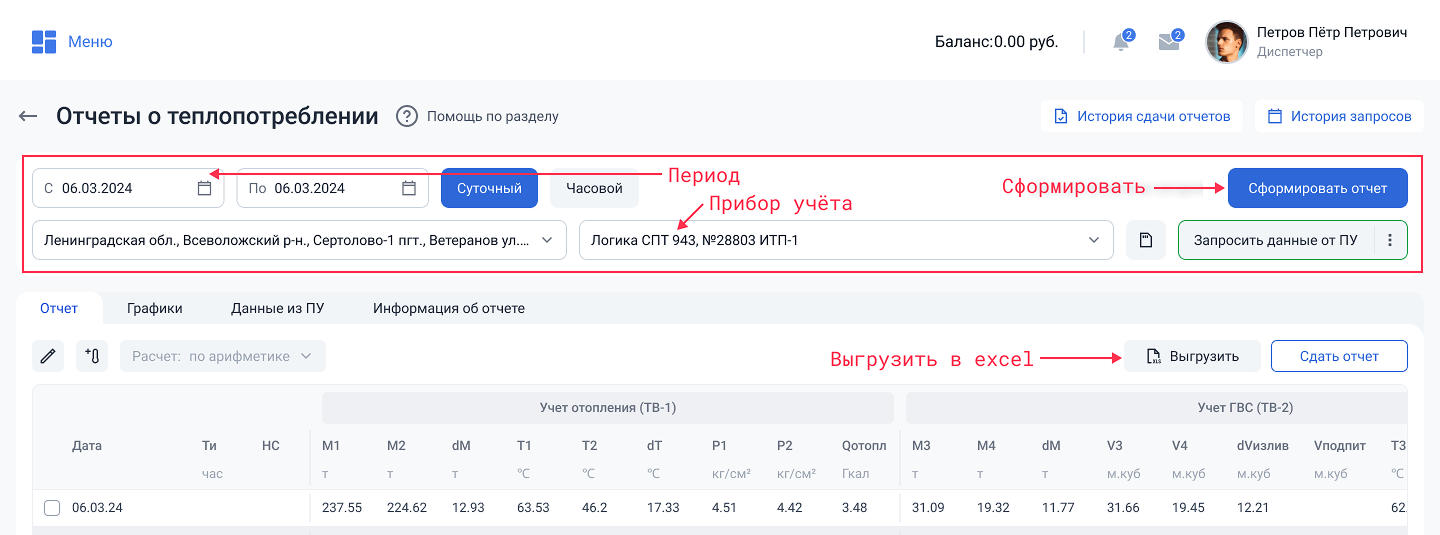Open the notifications bell

click(1121, 42)
